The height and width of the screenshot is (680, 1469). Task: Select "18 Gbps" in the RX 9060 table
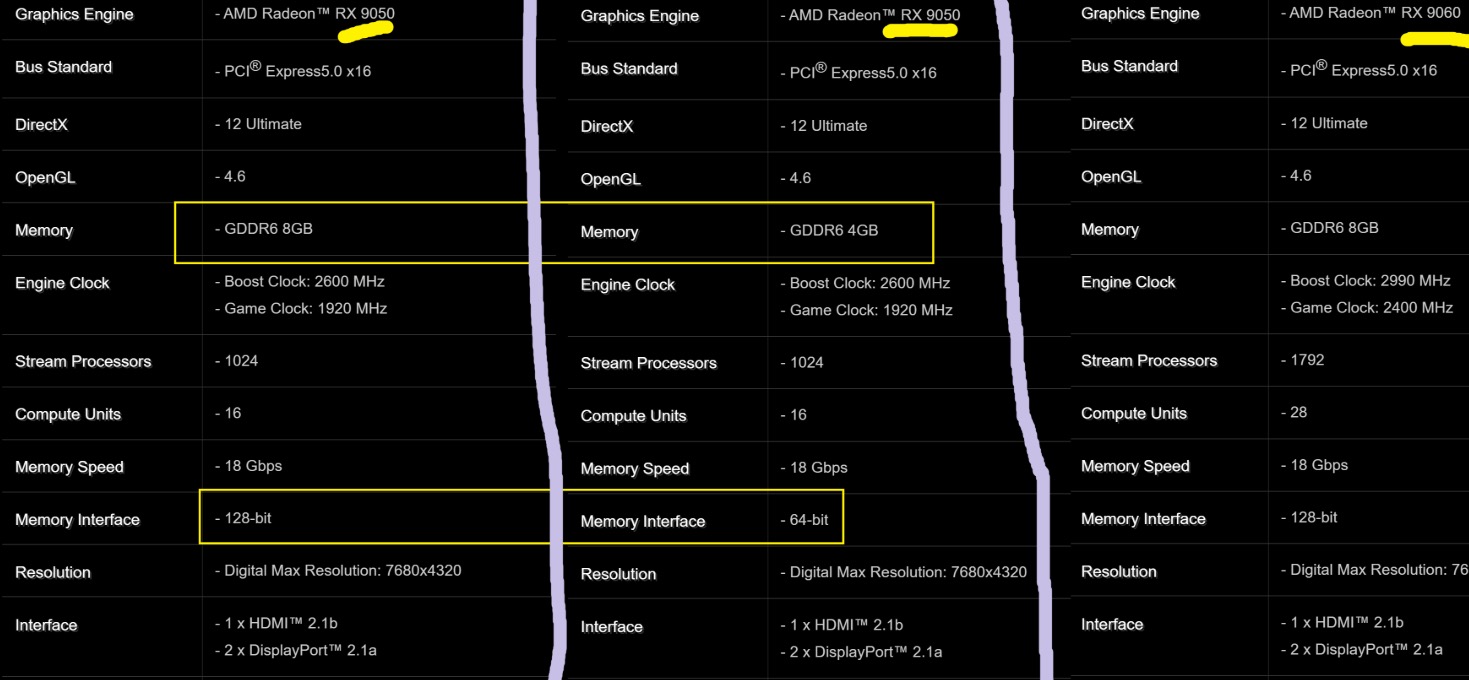pyautogui.click(x=1319, y=465)
